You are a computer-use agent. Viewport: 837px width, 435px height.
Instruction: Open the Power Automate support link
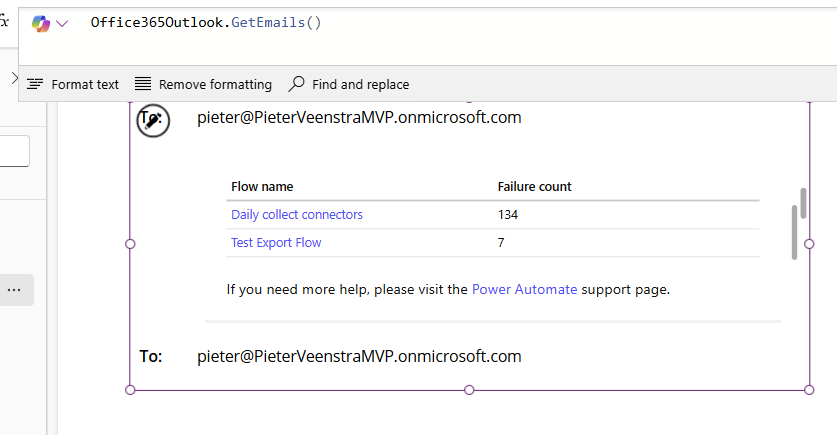(524, 289)
